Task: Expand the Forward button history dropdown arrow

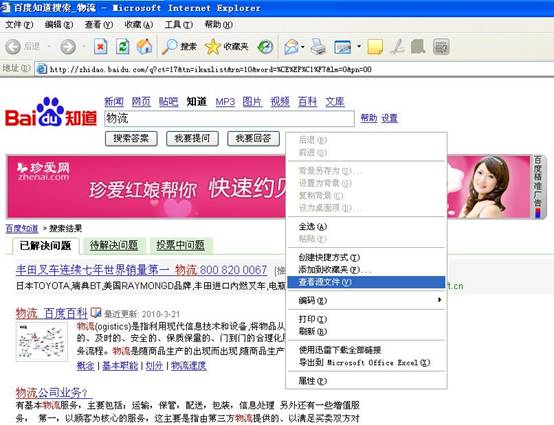Action: pyautogui.click(x=84, y=47)
